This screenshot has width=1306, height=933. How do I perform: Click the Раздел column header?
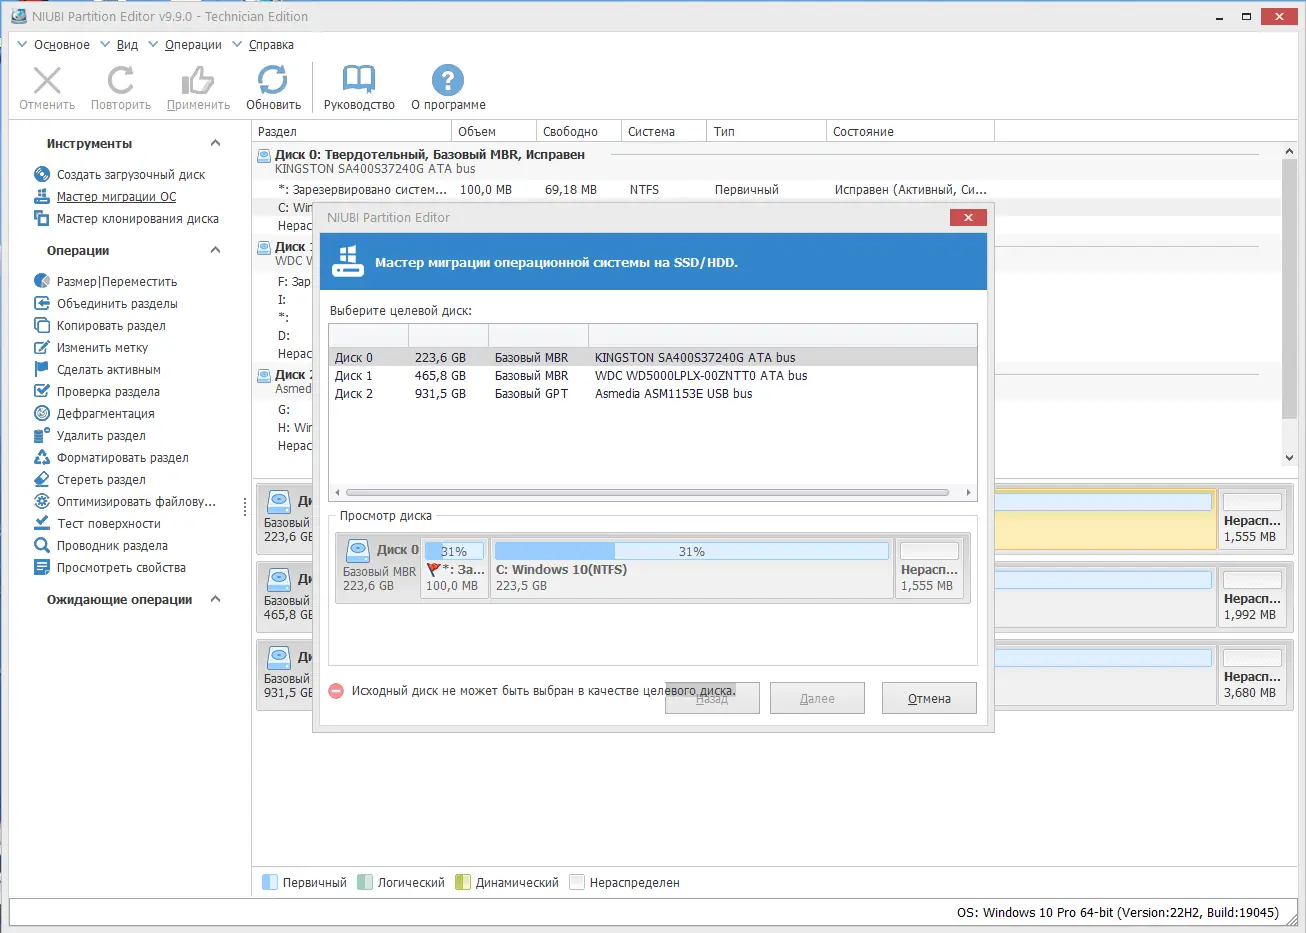[x=352, y=131]
